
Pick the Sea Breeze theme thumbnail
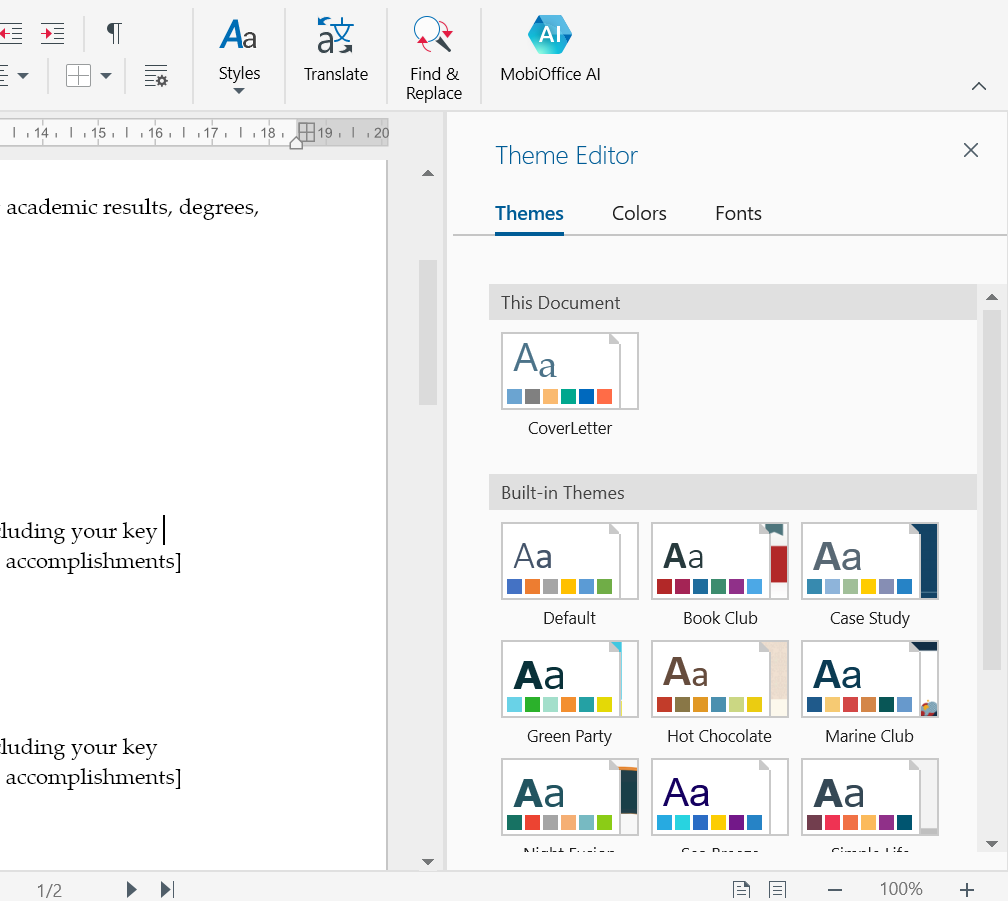[720, 798]
